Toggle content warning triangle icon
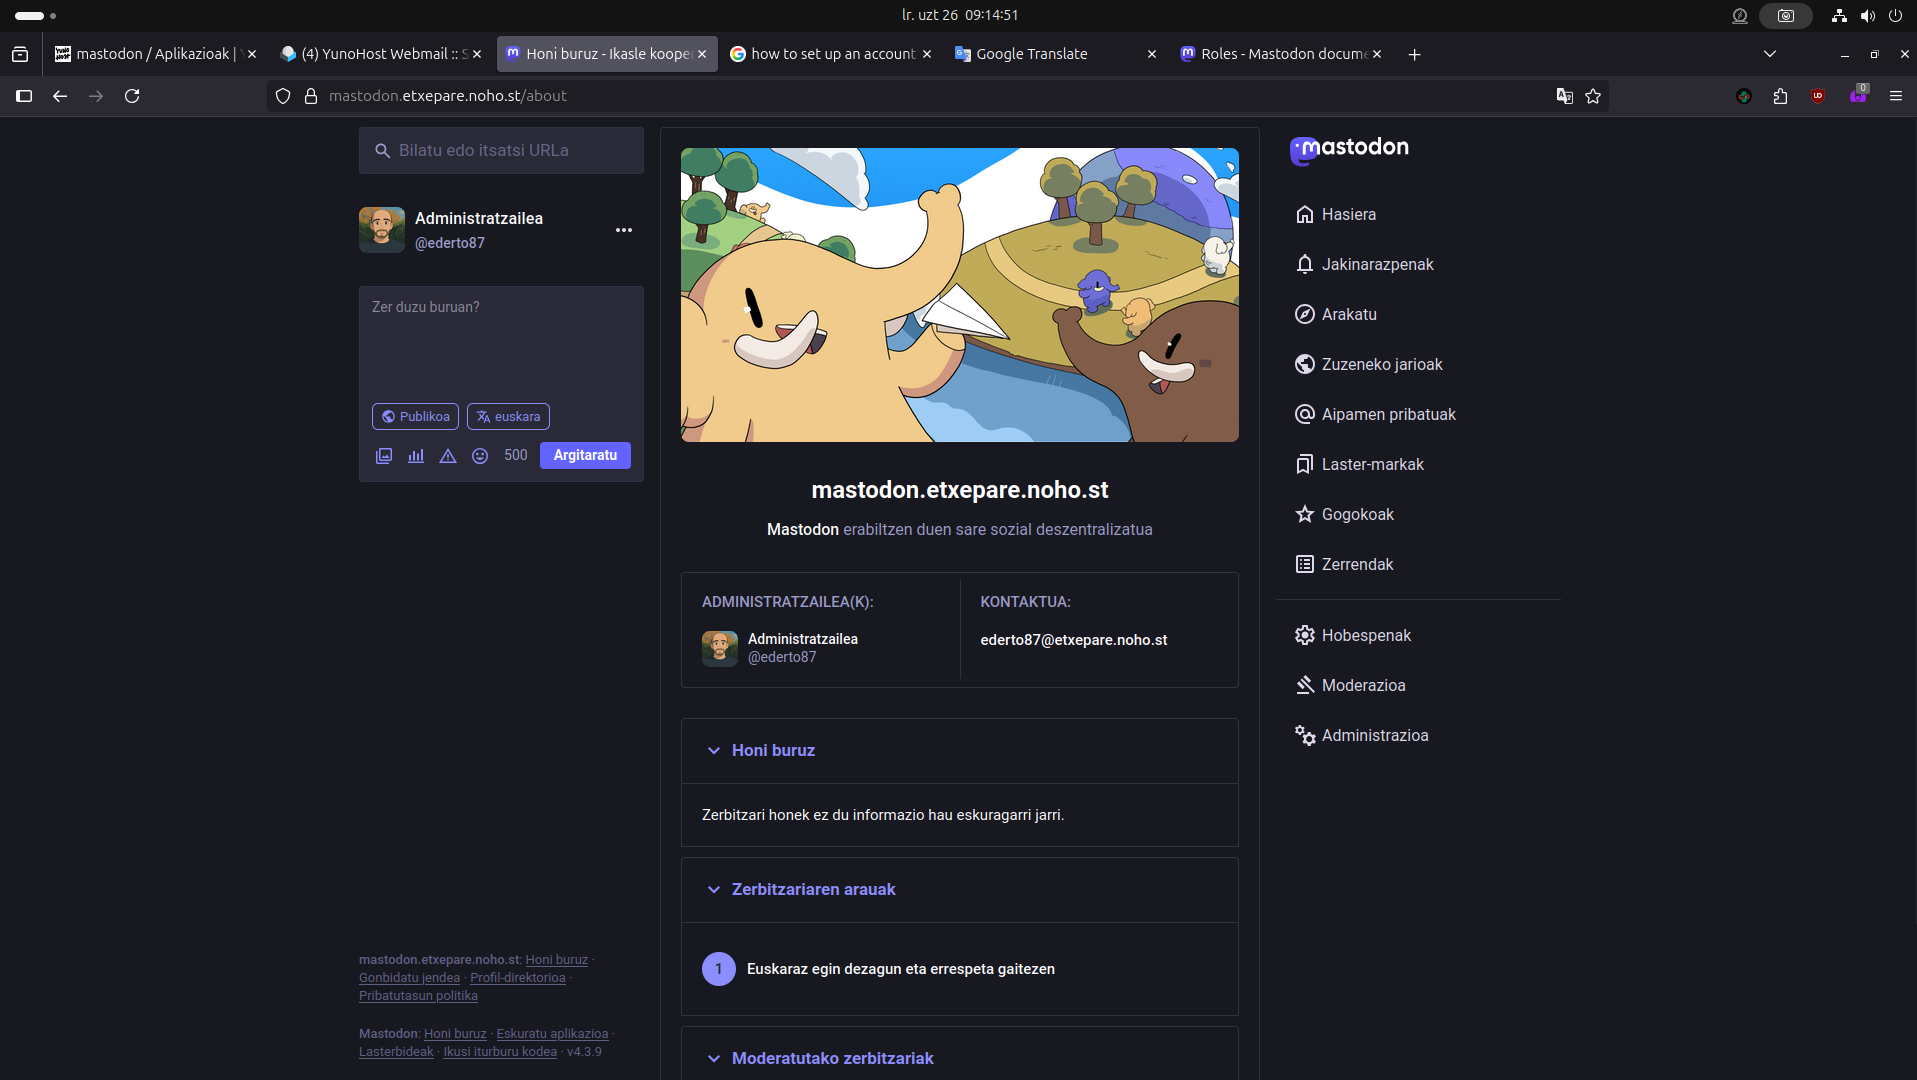The image size is (1917, 1080). (x=448, y=456)
